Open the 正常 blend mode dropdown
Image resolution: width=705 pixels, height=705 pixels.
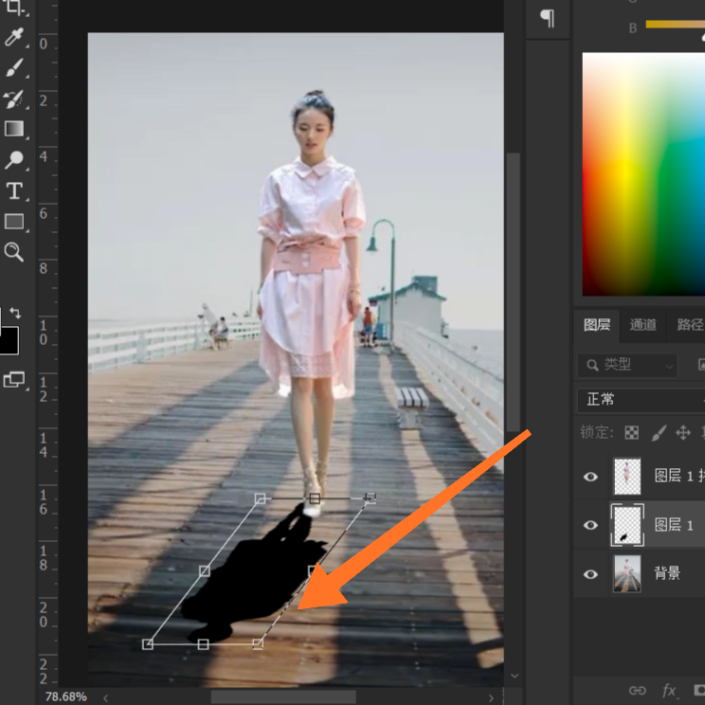point(641,400)
